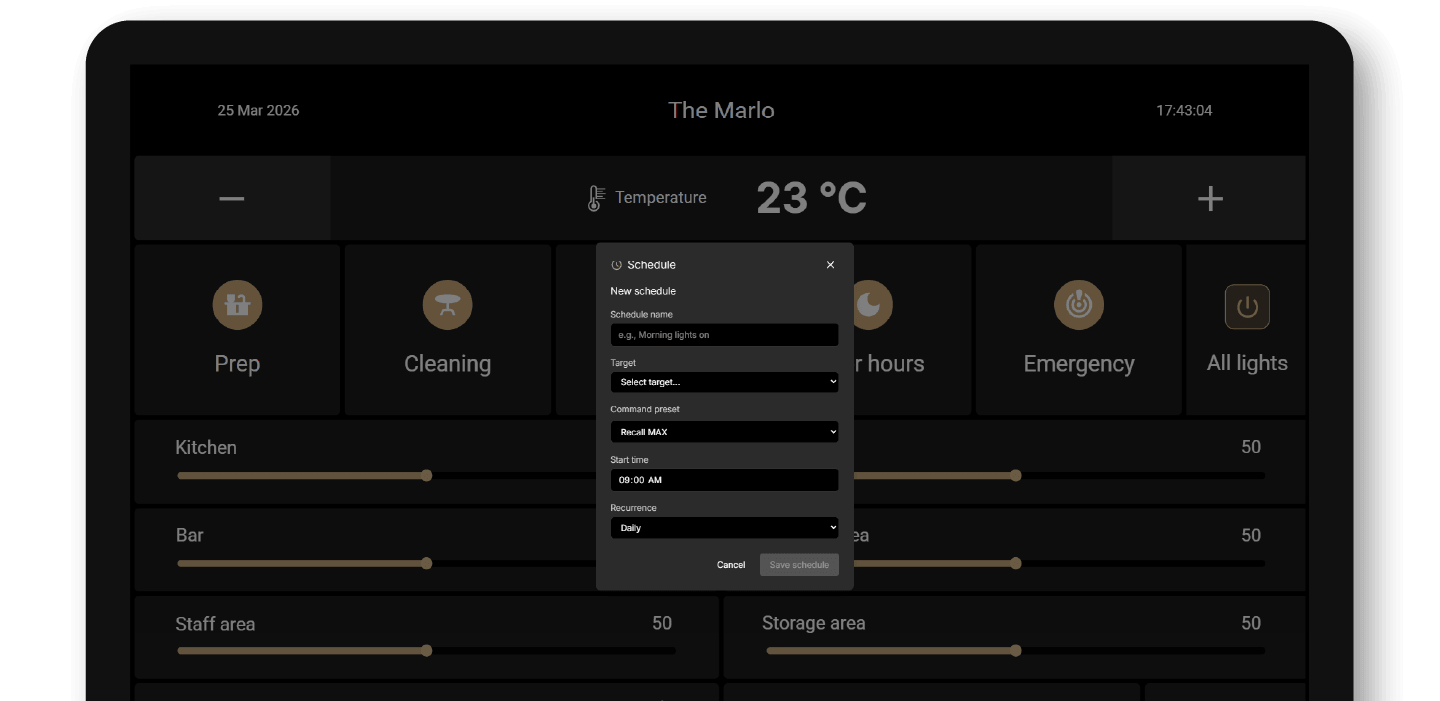Click the thermometer Temperature icon
This screenshot has width=1440, height=701.
pyautogui.click(x=595, y=198)
